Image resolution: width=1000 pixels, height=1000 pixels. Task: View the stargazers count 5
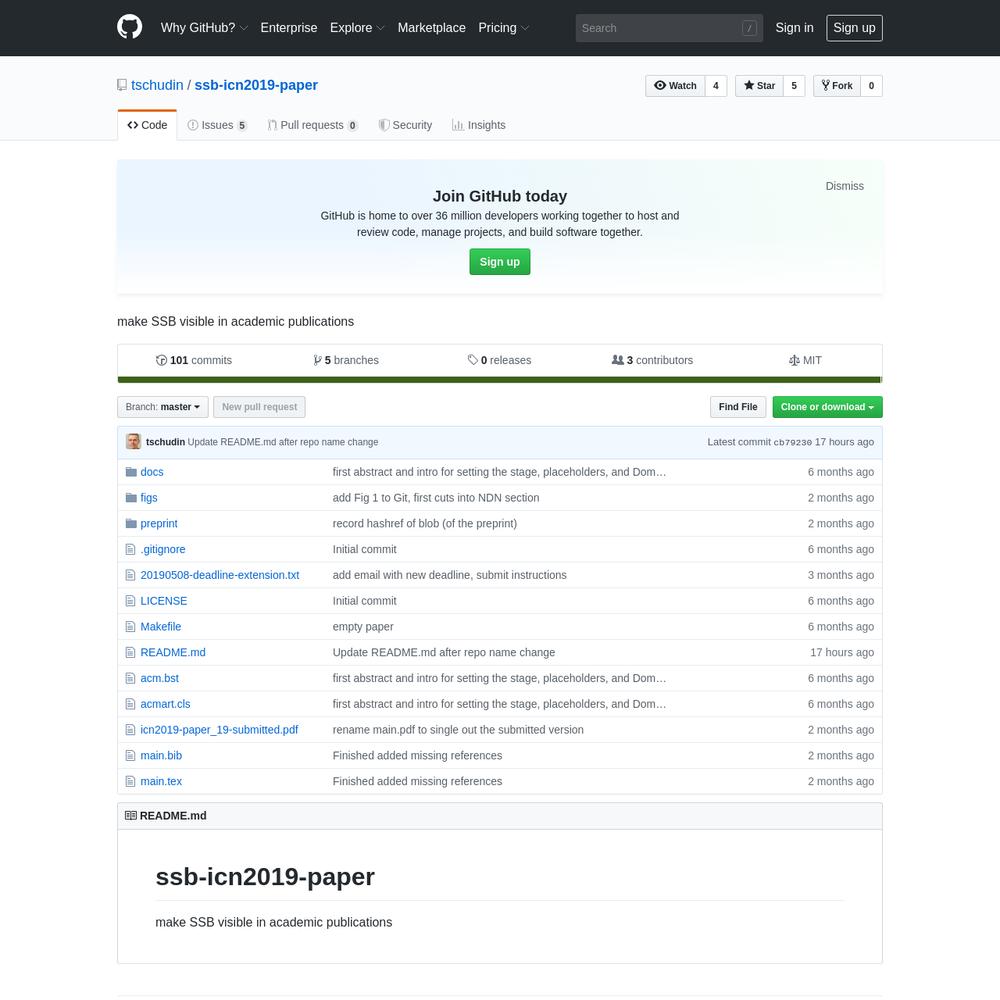click(794, 85)
